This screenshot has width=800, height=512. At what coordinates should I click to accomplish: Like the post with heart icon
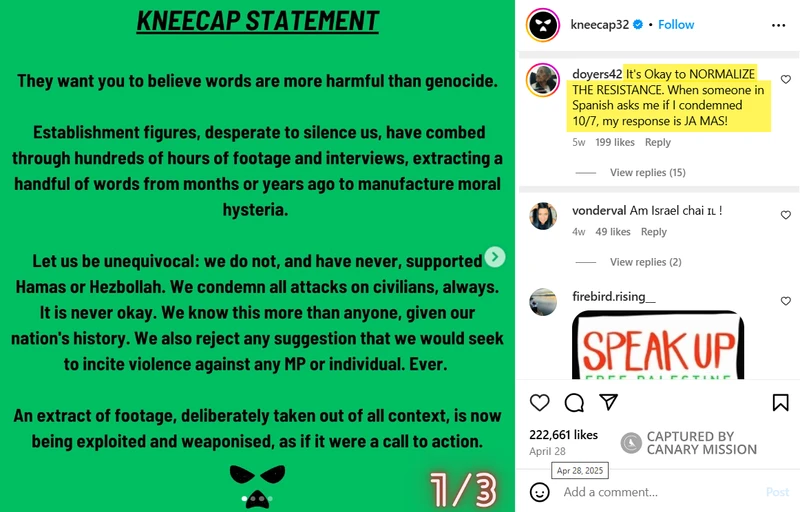540,403
